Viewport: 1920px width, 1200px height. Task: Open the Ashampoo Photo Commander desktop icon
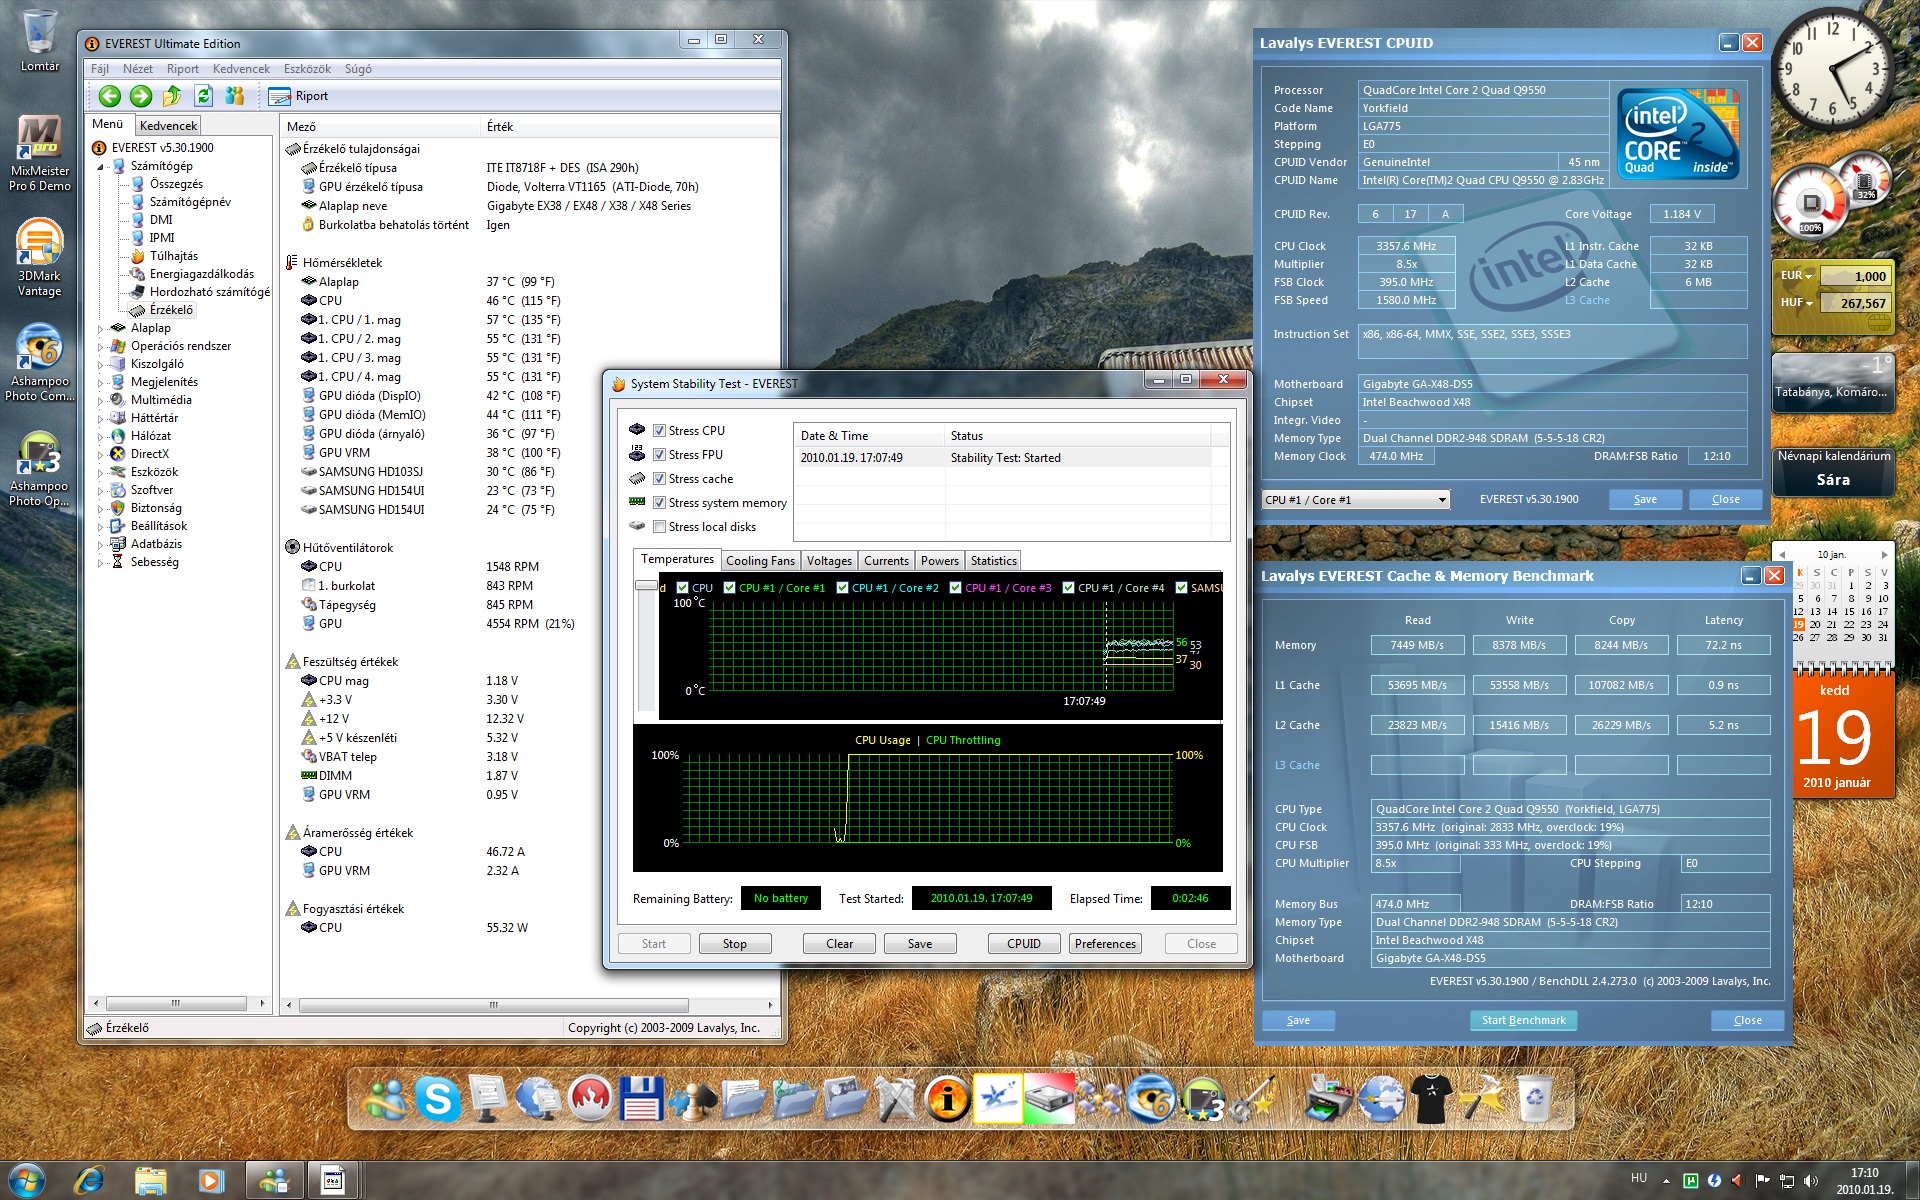(x=39, y=363)
